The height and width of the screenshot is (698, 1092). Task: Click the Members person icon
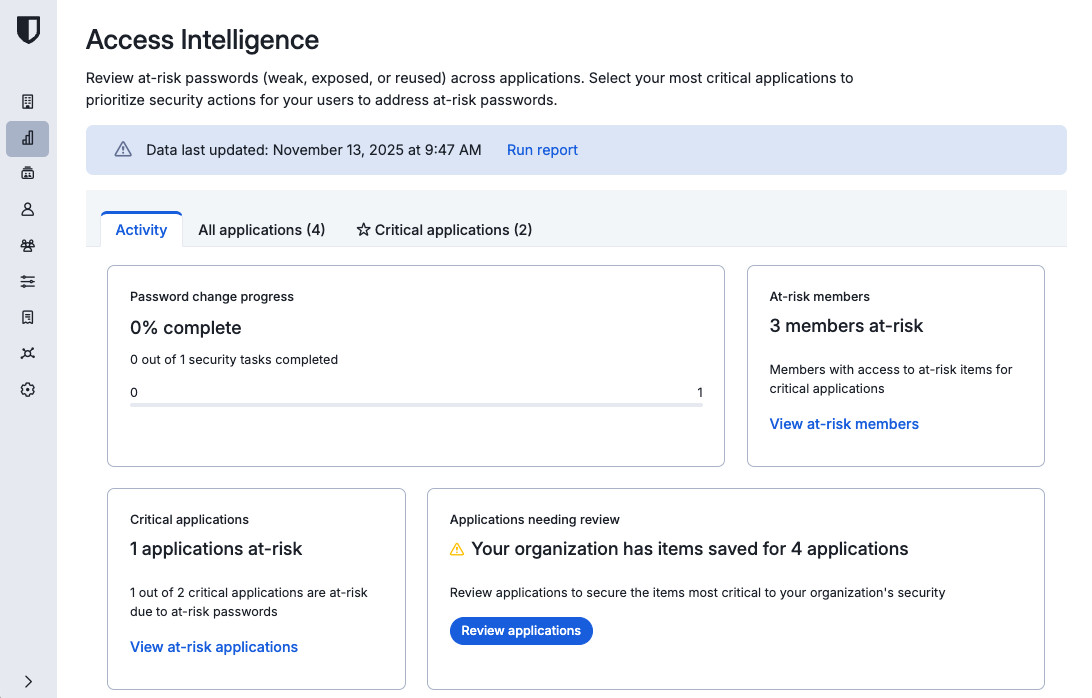27,209
